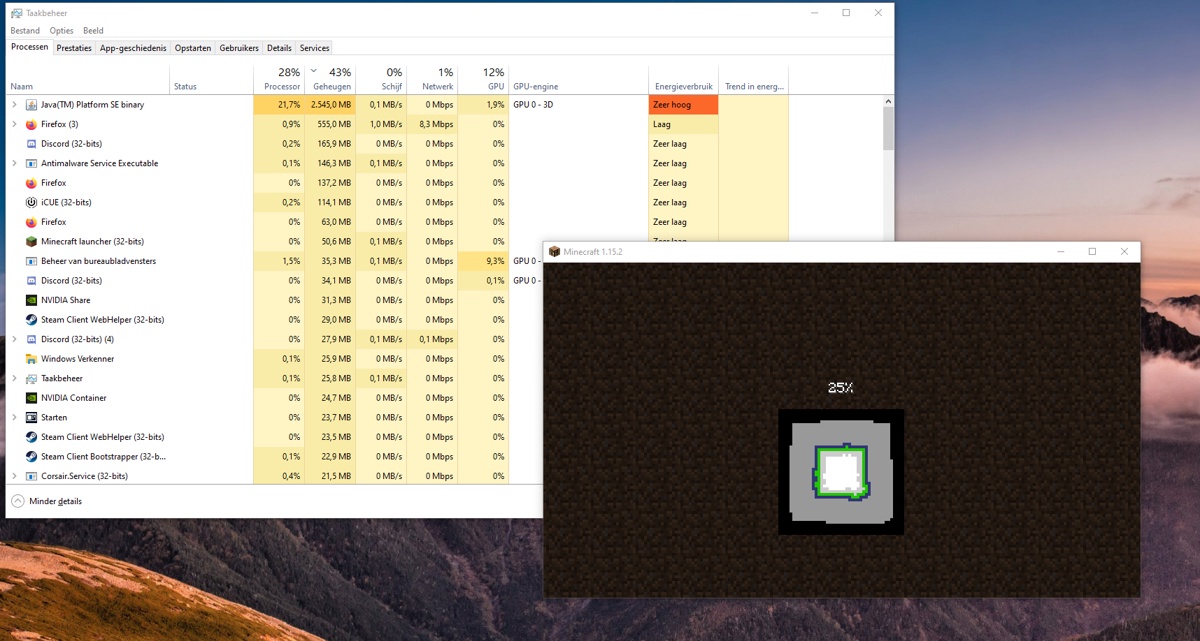The image size is (1200, 641).
Task: Click the Minder details button label
Action: [x=55, y=501]
